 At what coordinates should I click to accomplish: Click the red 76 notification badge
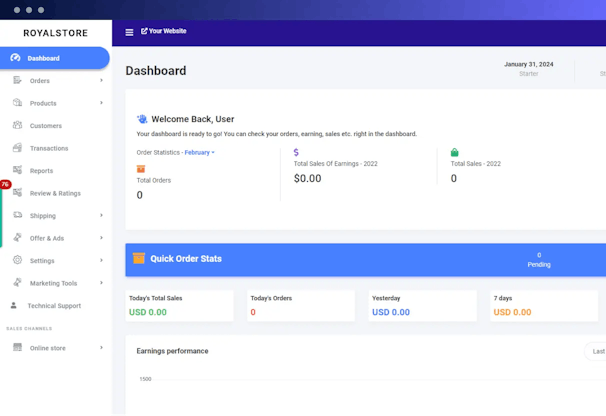click(5, 185)
